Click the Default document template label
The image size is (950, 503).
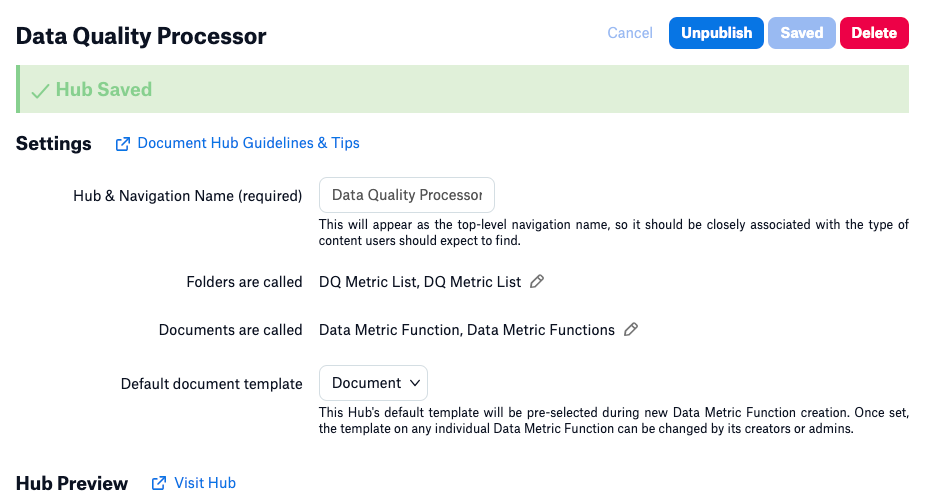click(211, 384)
